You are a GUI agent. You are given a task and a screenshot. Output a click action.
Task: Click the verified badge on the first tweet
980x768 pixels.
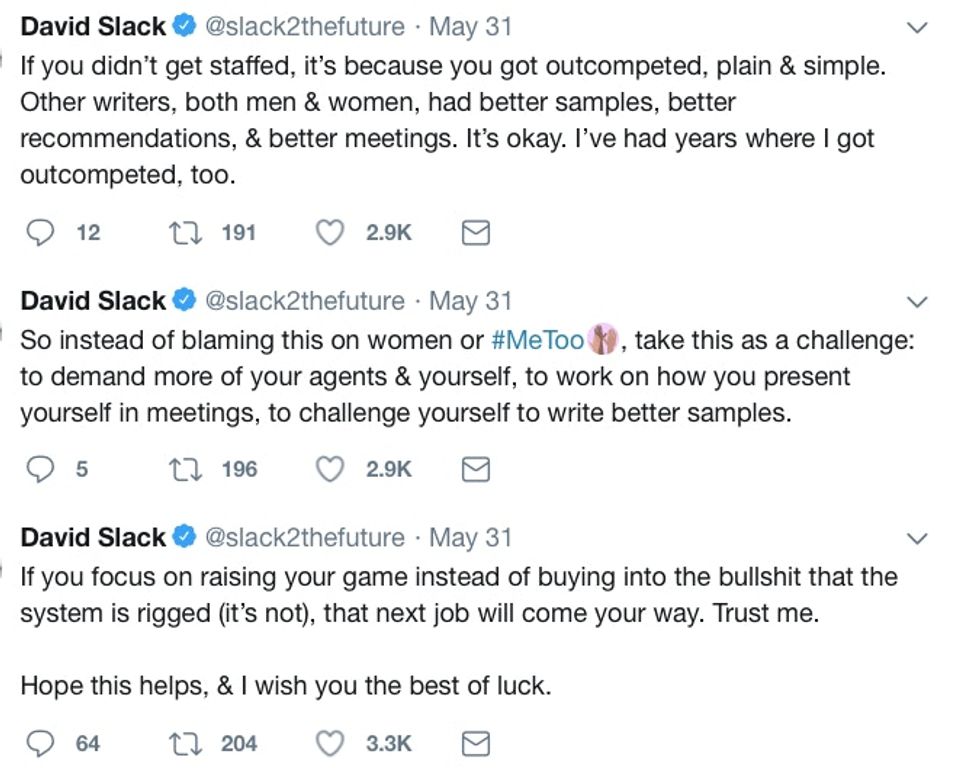coord(184,28)
